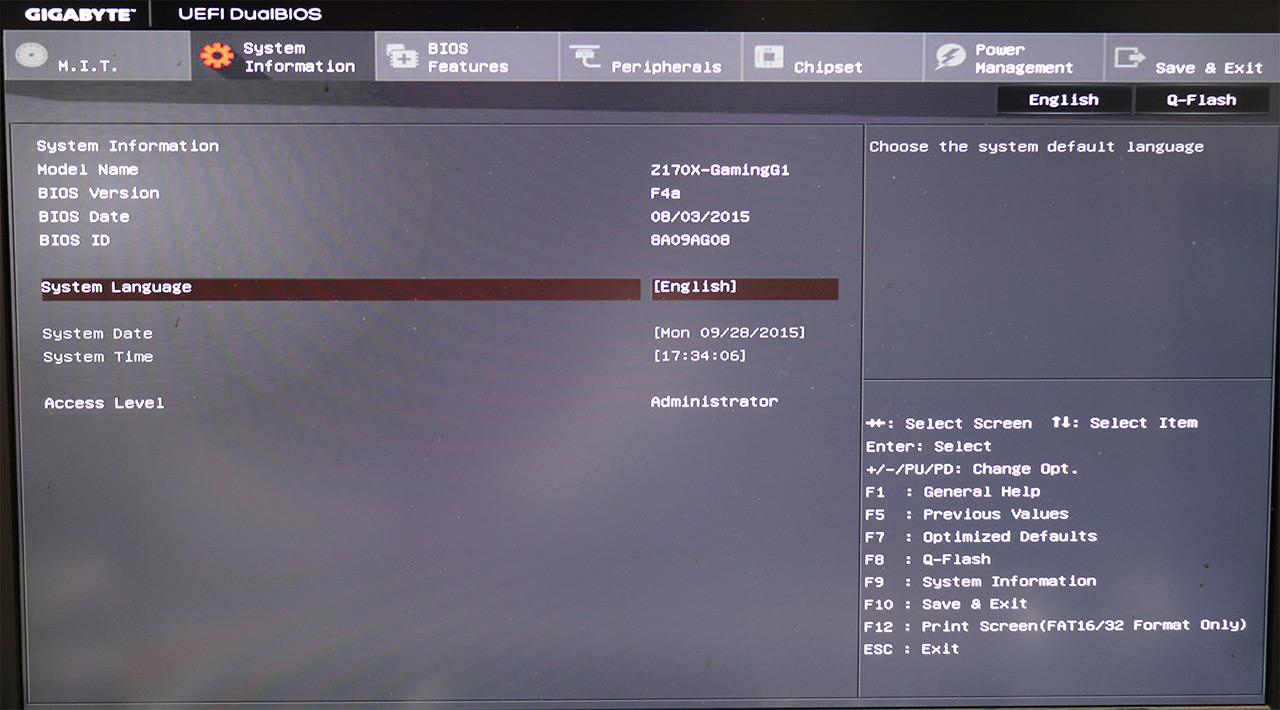
Task: Click the Z170X-GamingG1 model value
Action: pos(720,170)
